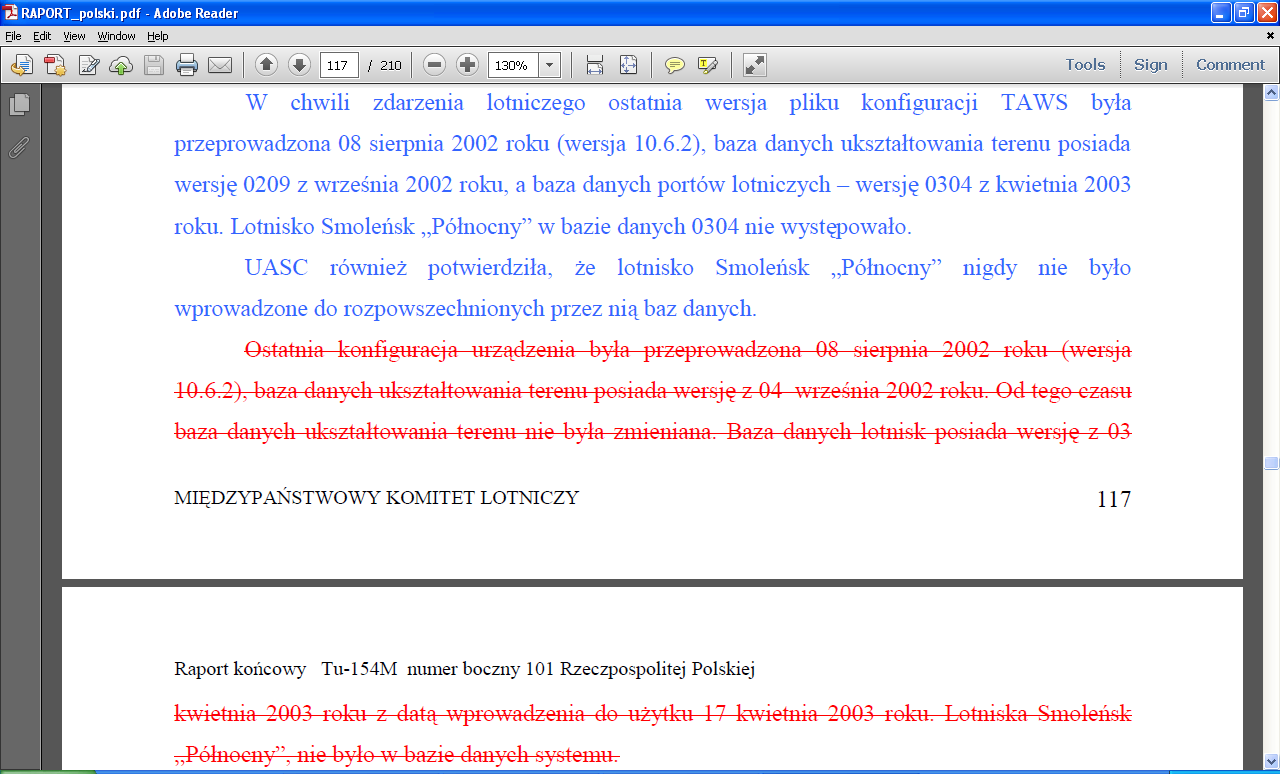Screen dimensions: 1280x774
Task: Open the Tools pane
Action: [x=1085, y=64]
